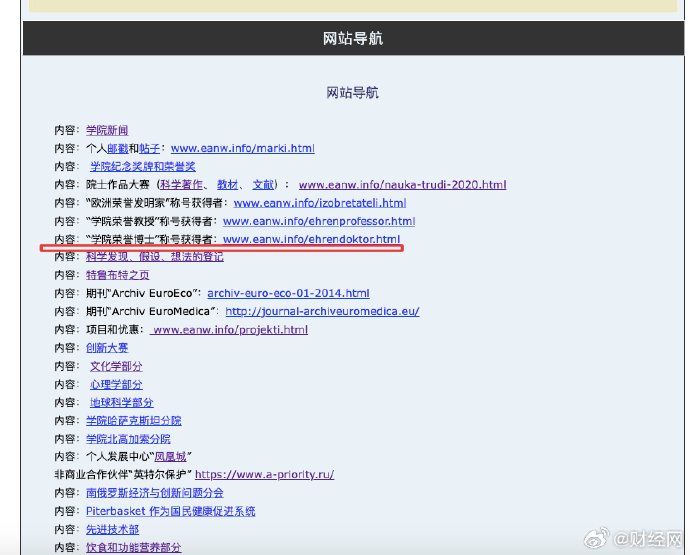Open the 学院哈萨克斯坦分院 link
This screenshot has width=690, height=555.
133,420
